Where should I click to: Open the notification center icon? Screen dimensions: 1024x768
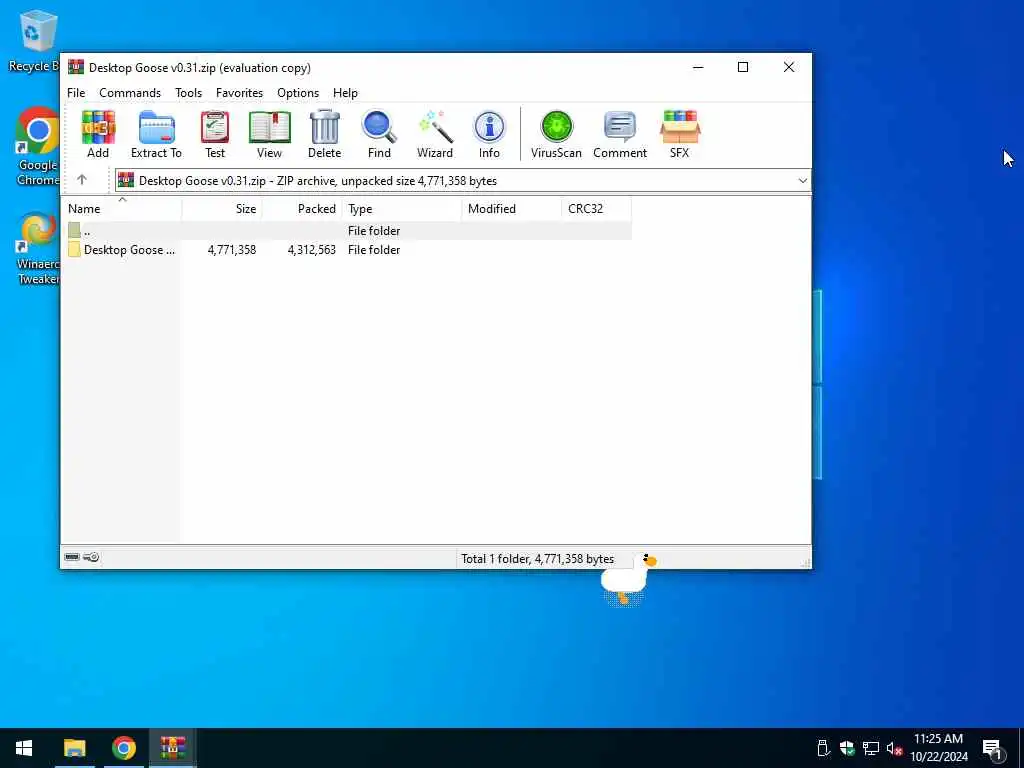click(x=992, y=749)
